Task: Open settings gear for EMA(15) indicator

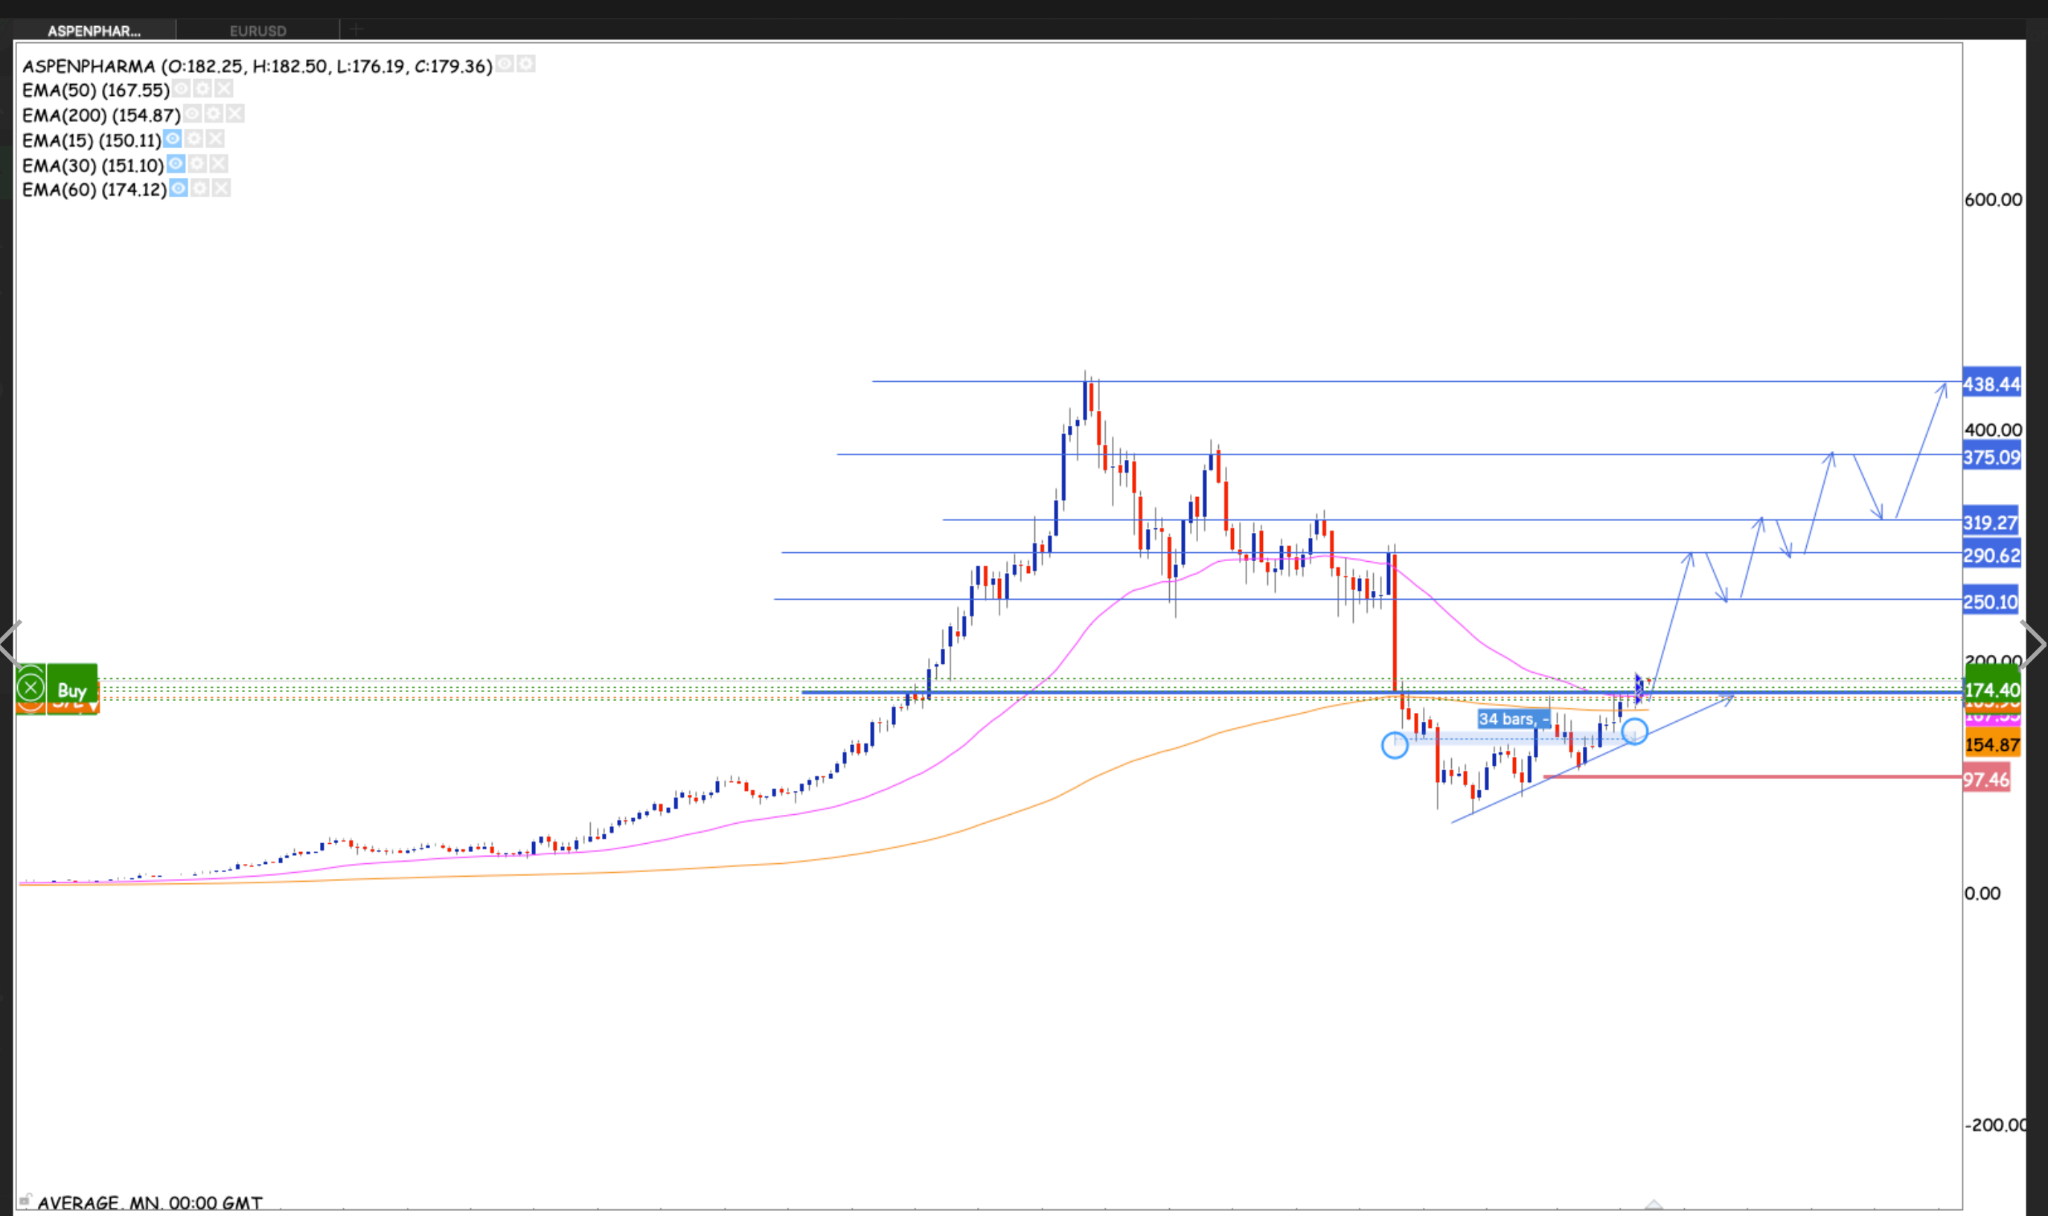Action: (x=194, y=139)
